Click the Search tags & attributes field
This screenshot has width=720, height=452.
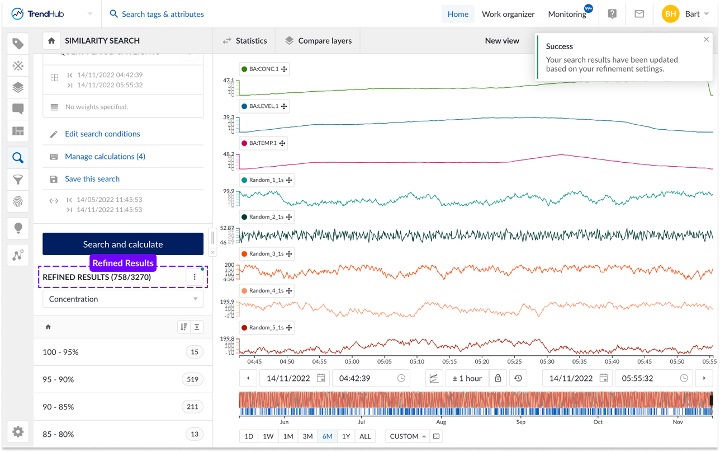click(x=162, y=15)
